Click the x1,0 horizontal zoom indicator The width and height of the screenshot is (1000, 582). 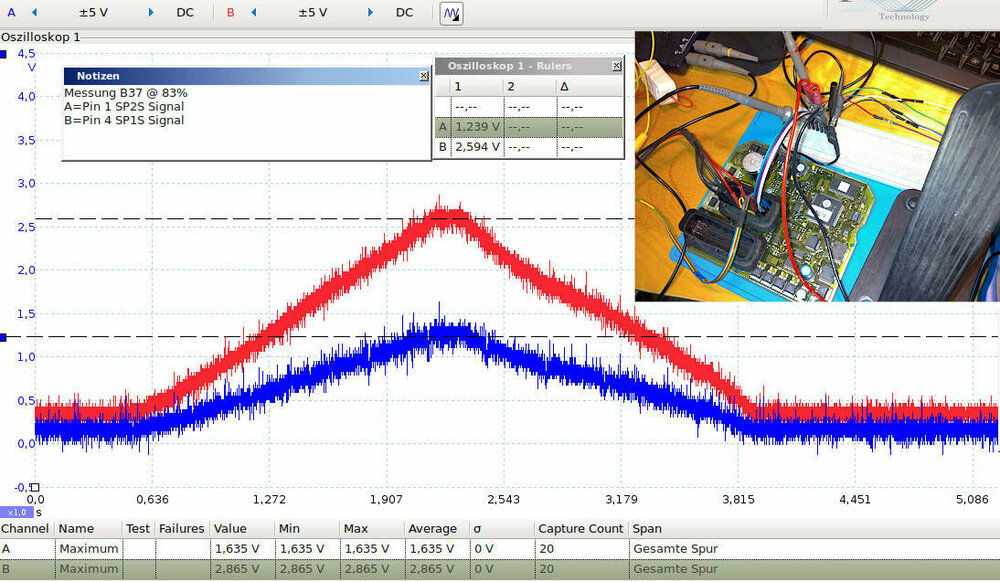point(17,512)
